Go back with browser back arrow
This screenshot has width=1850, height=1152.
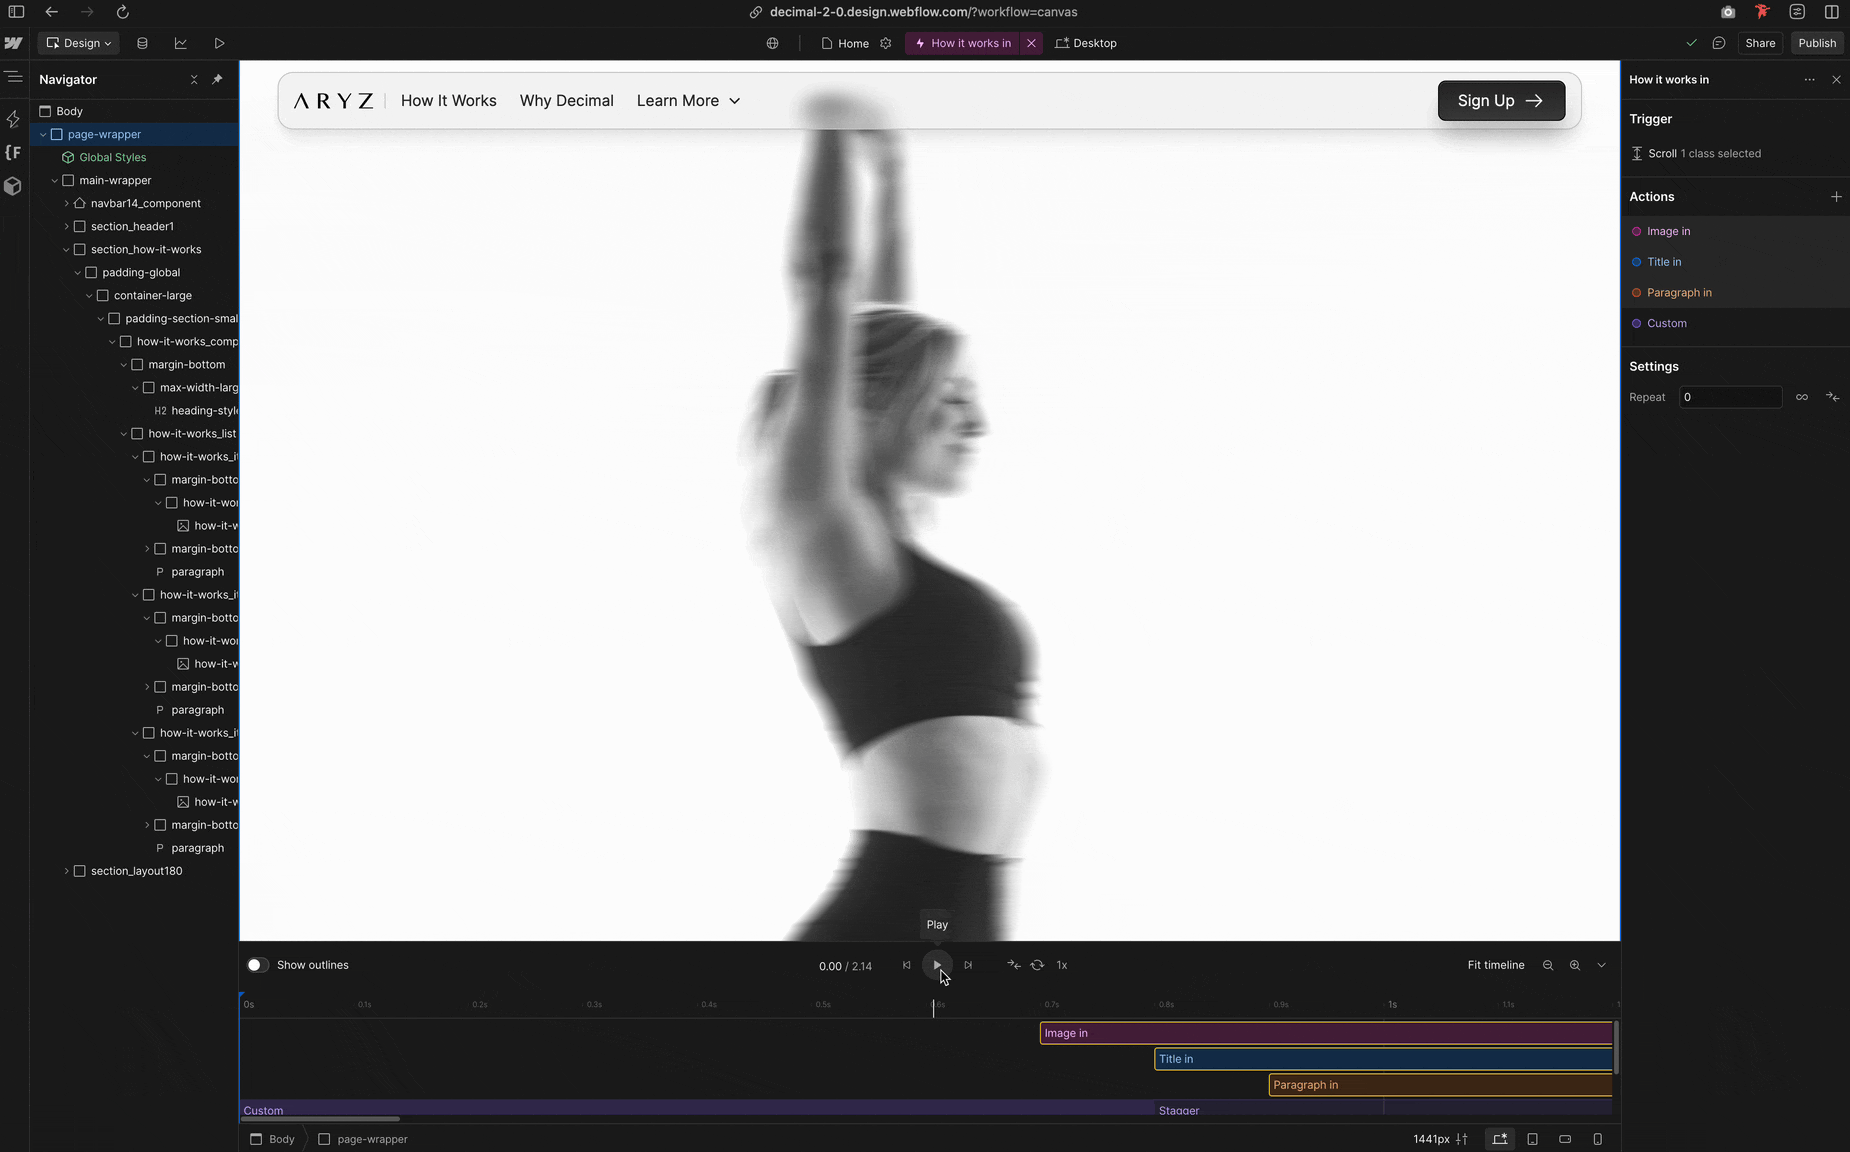tap(51, 12)
